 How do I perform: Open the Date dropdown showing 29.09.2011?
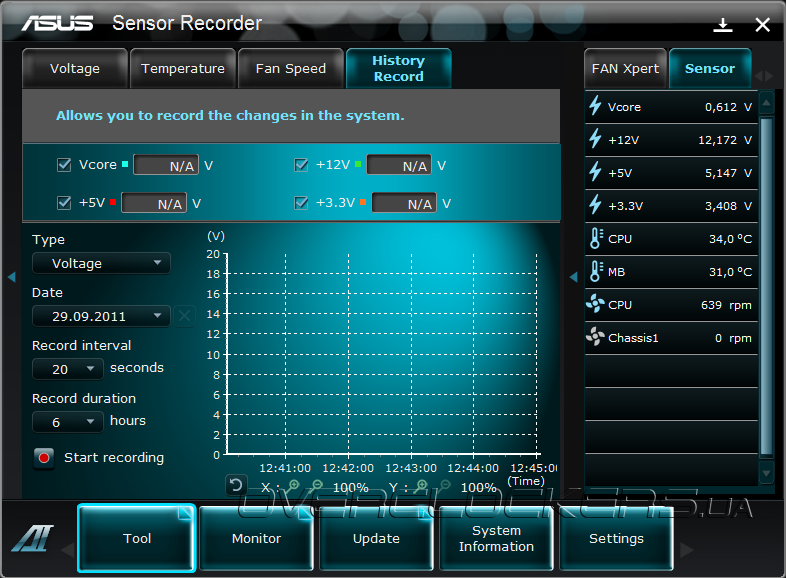101,316
